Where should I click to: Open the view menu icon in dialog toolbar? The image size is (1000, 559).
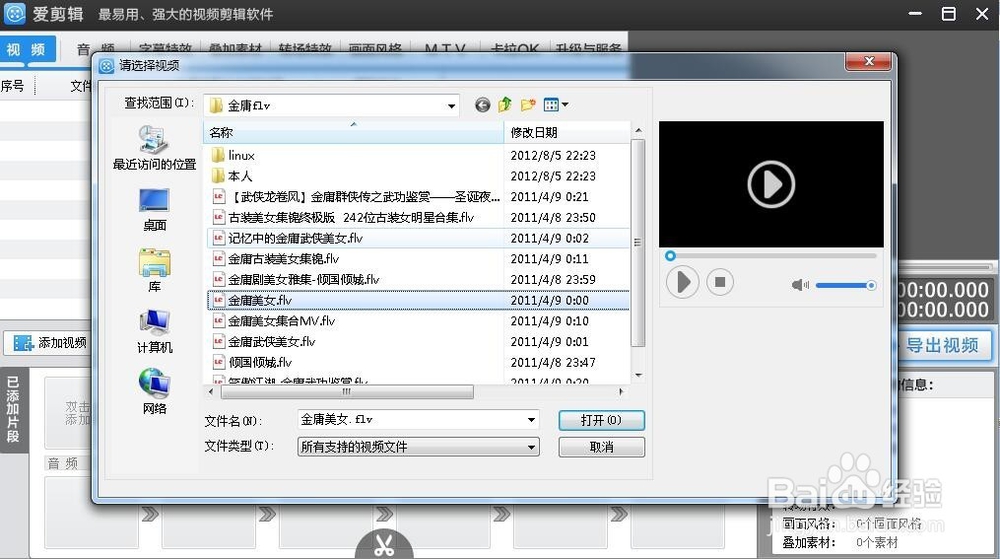tap(555, 105)
